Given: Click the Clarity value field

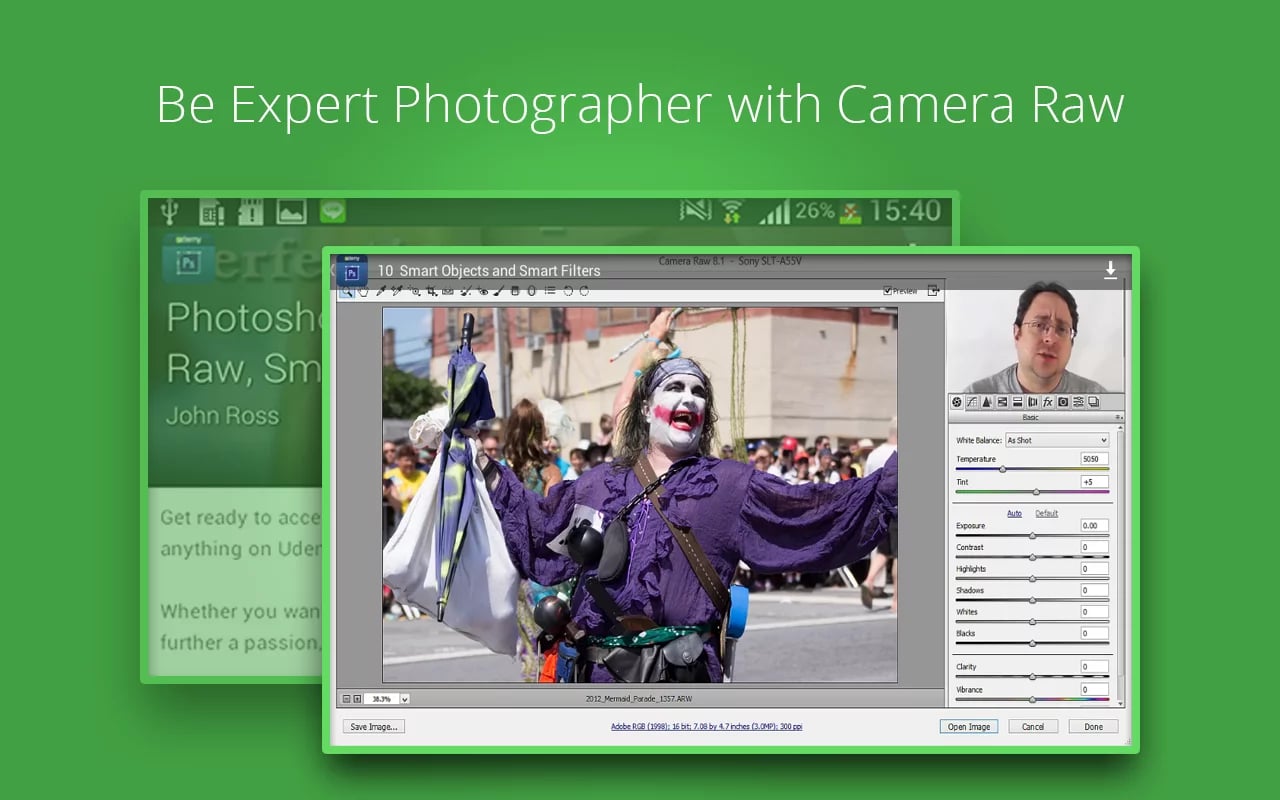Looking at the screenshot, I should point(1094,666).
